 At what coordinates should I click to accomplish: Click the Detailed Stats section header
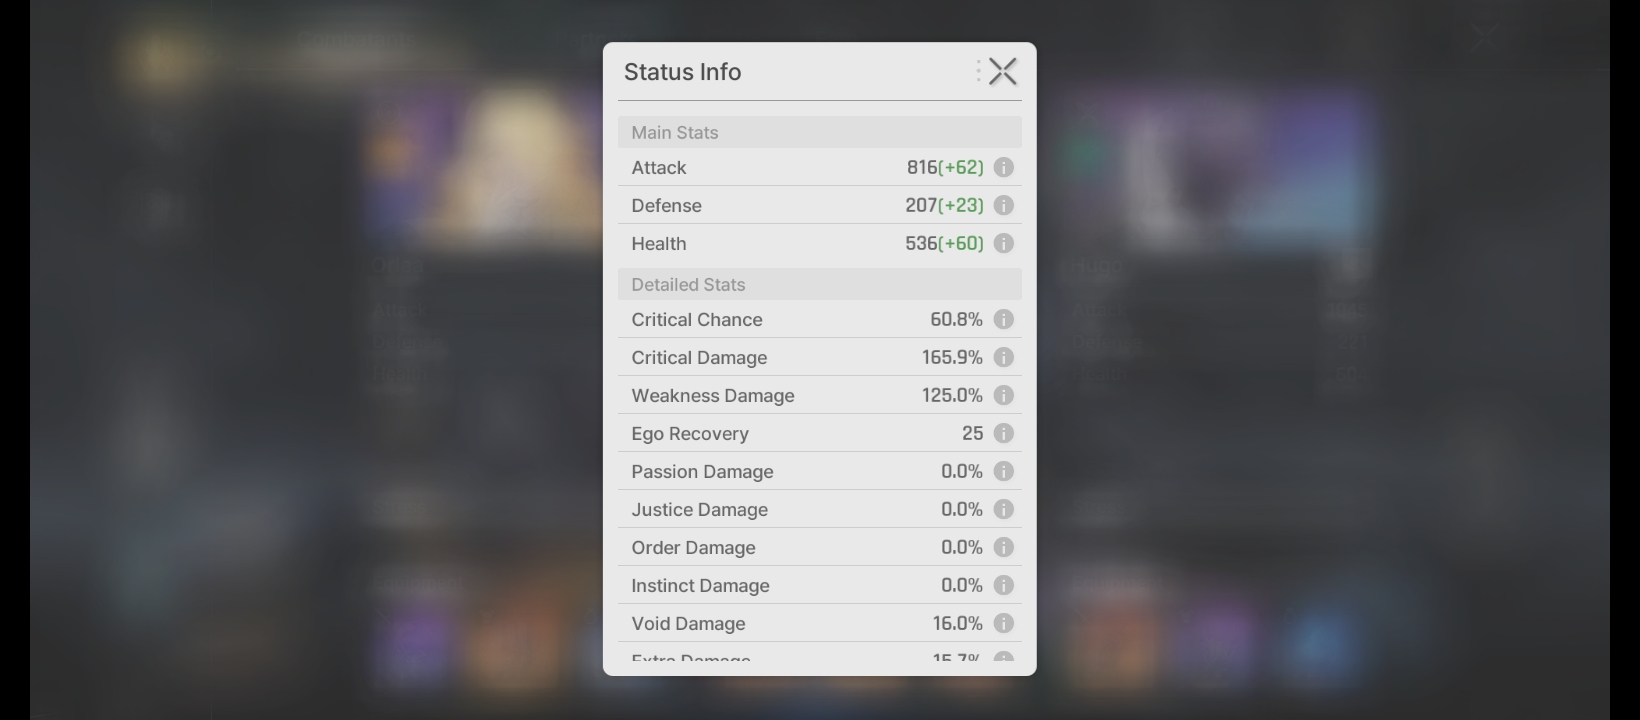[x=819, y=285]
